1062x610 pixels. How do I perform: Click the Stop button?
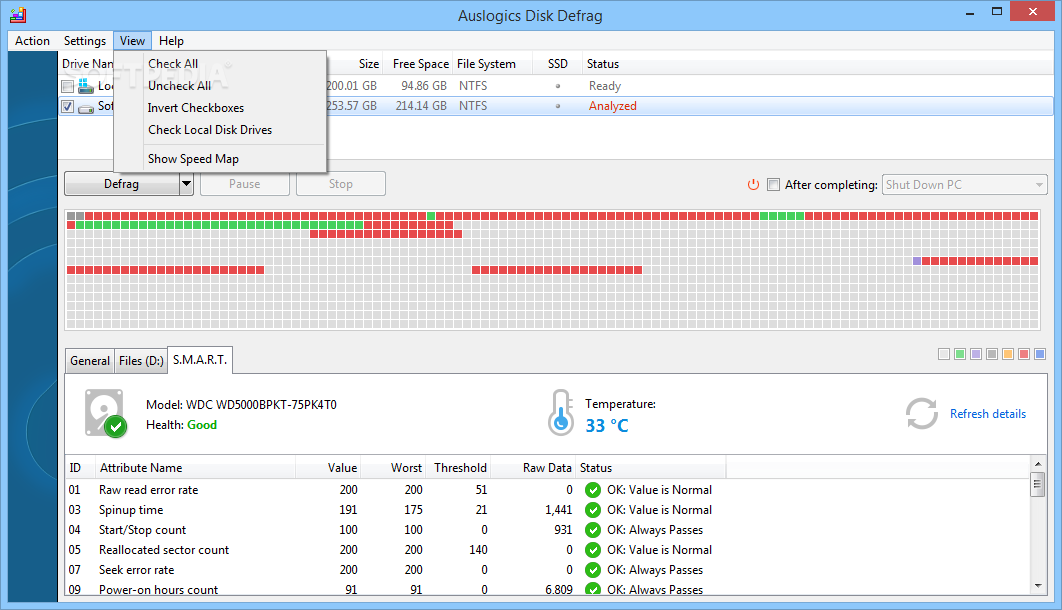[x=341, y=183]
